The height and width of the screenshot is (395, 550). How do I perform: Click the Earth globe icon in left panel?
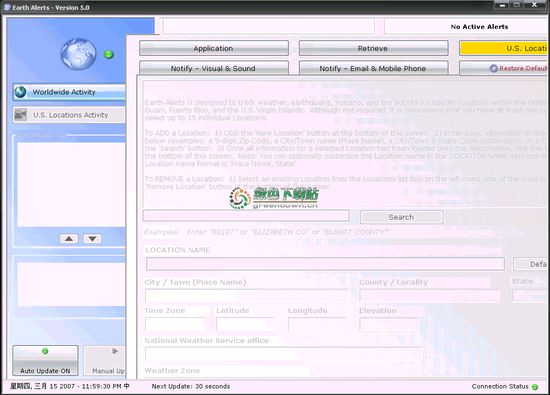tap(79, 54)
